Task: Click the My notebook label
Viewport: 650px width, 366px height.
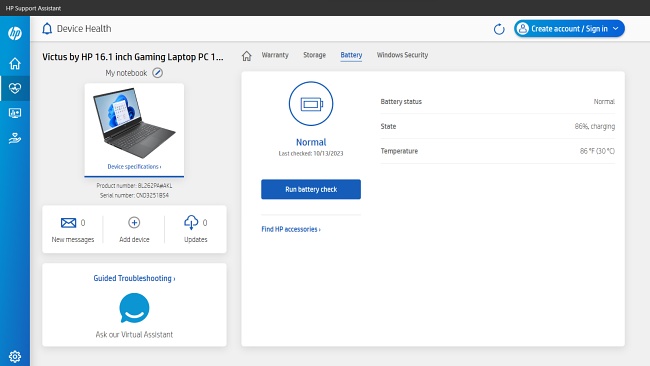Action: coord(126,73)
